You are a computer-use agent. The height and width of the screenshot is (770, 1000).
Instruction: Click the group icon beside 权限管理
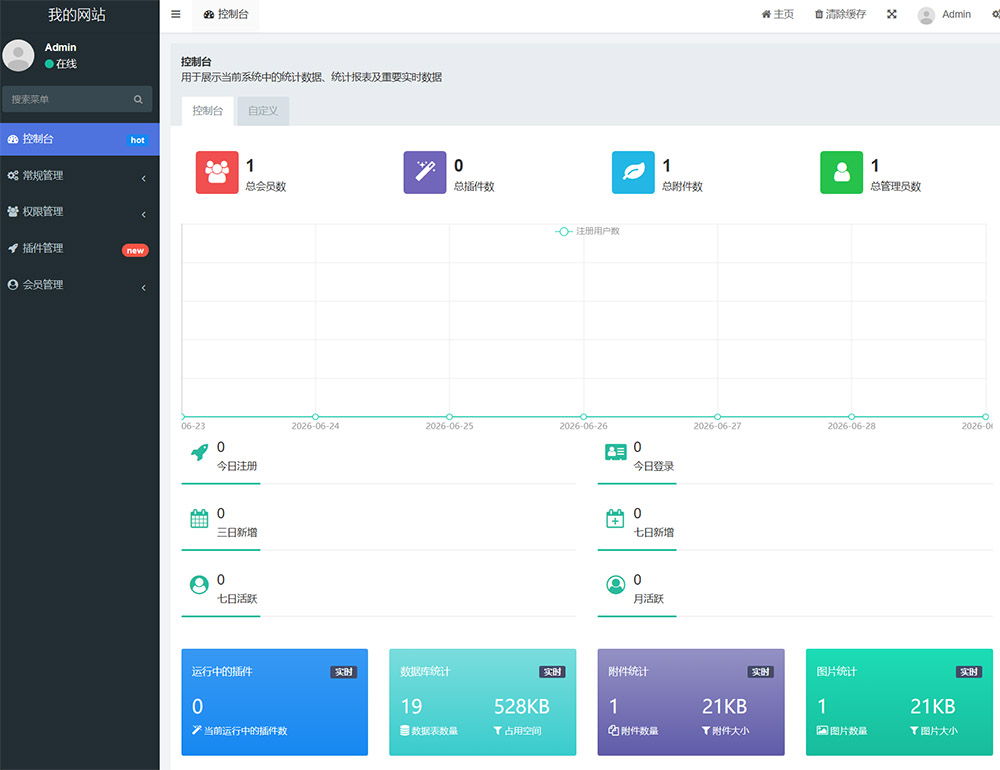point(13,212)
